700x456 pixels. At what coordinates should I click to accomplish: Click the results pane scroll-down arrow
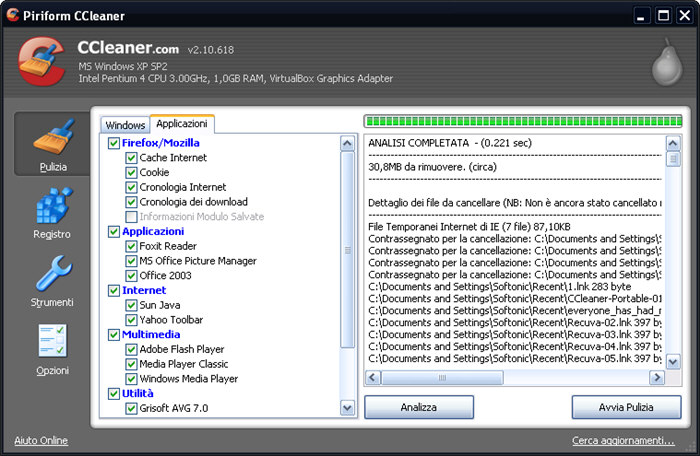pyautogui.click(x=673, y=362)
